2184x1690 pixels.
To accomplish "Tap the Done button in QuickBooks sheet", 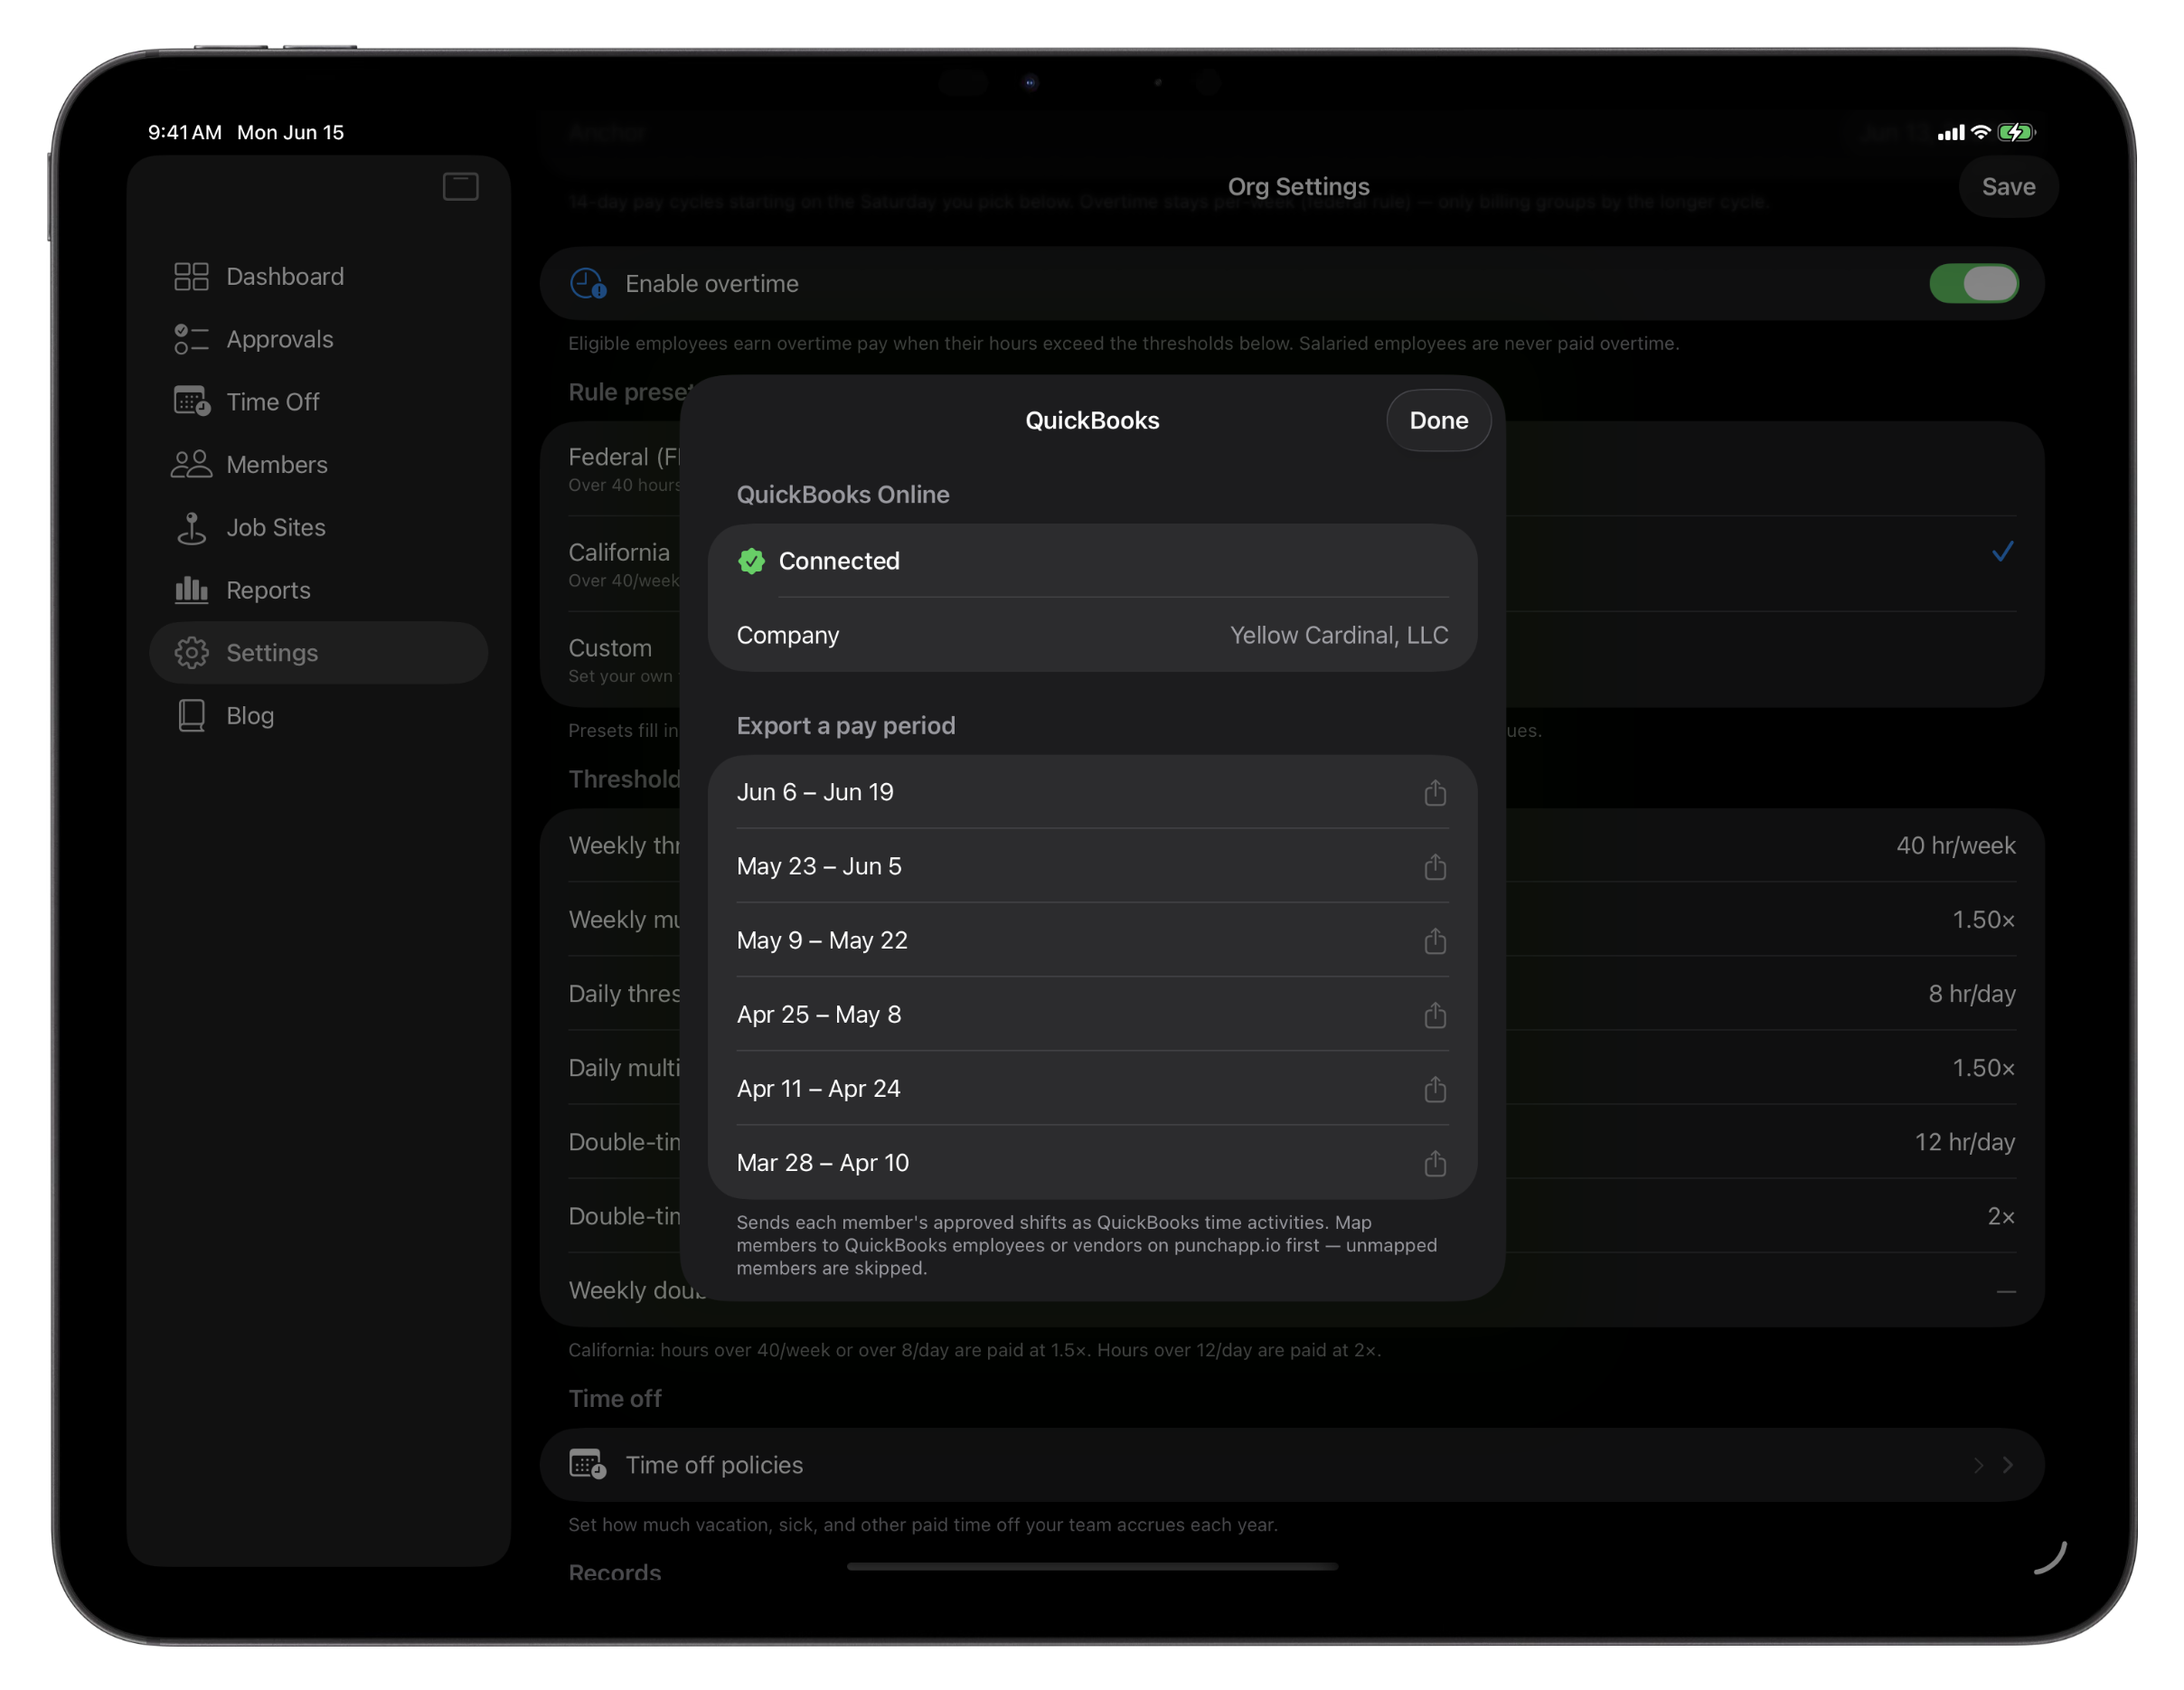I will (1438, 420).
